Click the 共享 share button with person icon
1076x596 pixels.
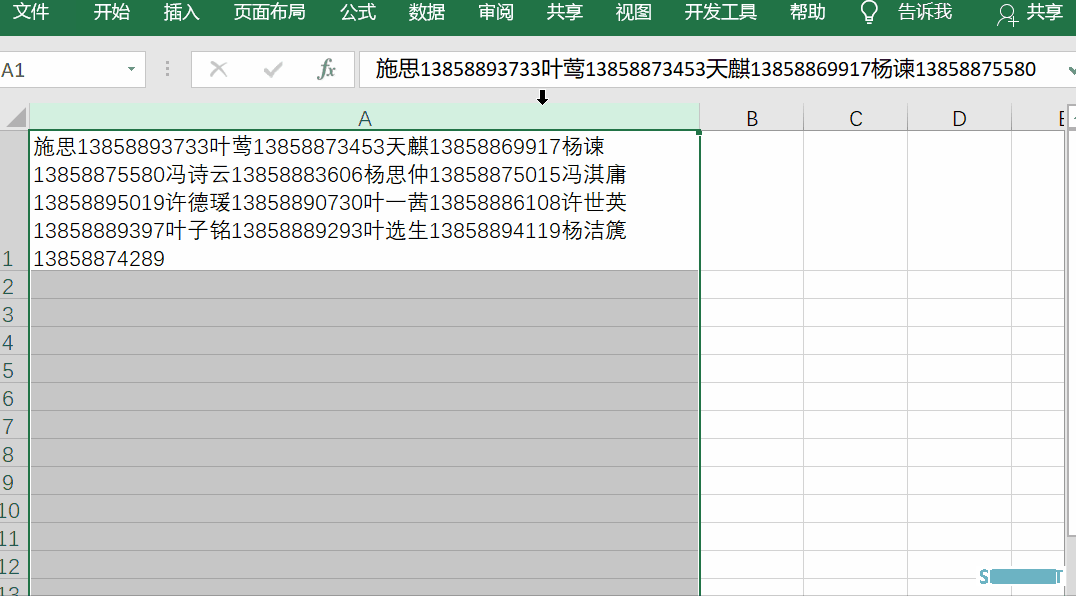1030,13
